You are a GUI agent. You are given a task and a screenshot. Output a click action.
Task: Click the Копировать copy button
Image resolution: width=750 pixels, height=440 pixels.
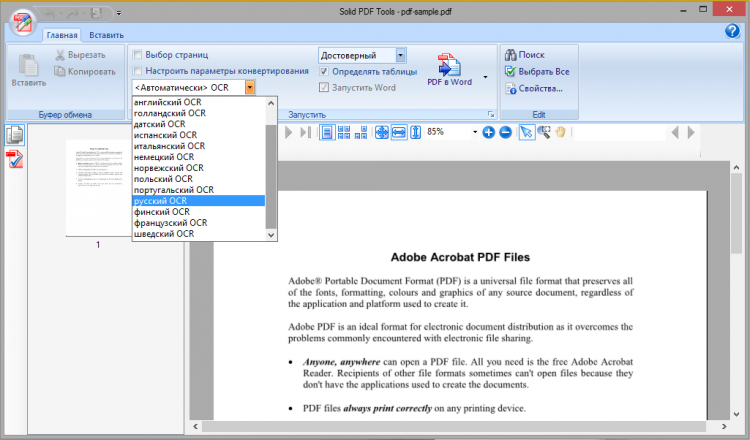(x=85, y=71)
